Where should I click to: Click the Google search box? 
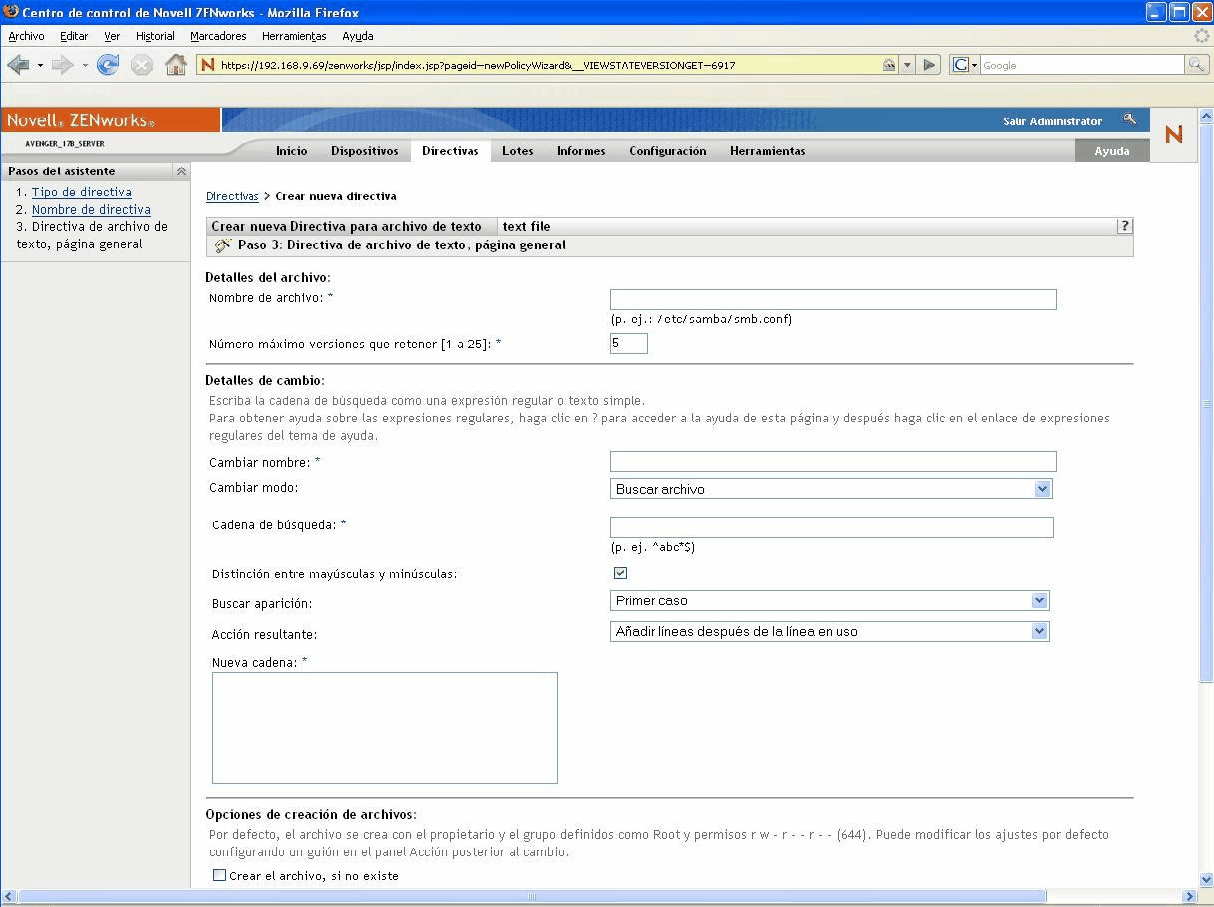[x=1082, y=65]
